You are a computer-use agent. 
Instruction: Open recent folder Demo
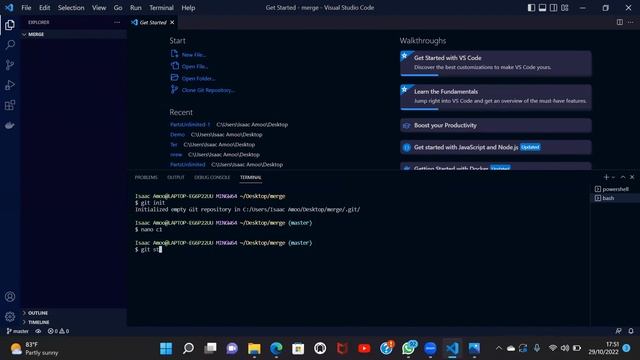tap(177, 134)
